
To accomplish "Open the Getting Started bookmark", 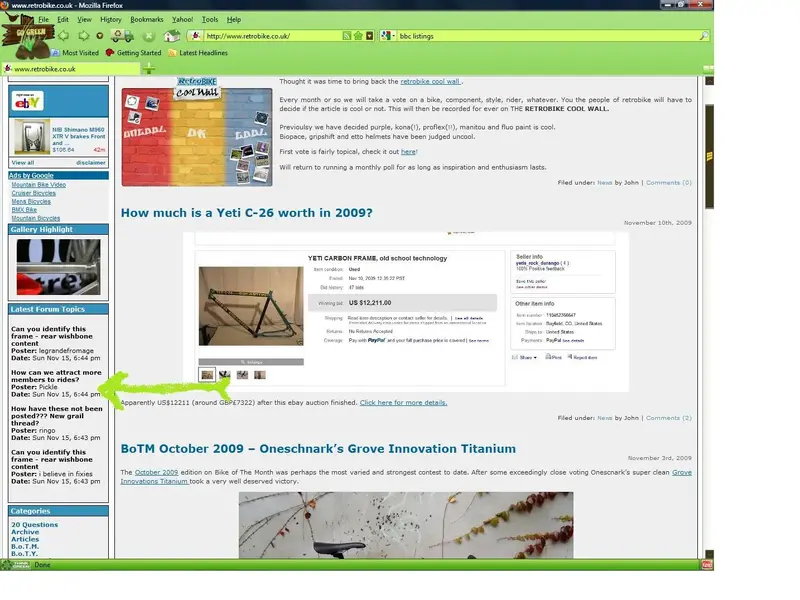I will (133, 53).
